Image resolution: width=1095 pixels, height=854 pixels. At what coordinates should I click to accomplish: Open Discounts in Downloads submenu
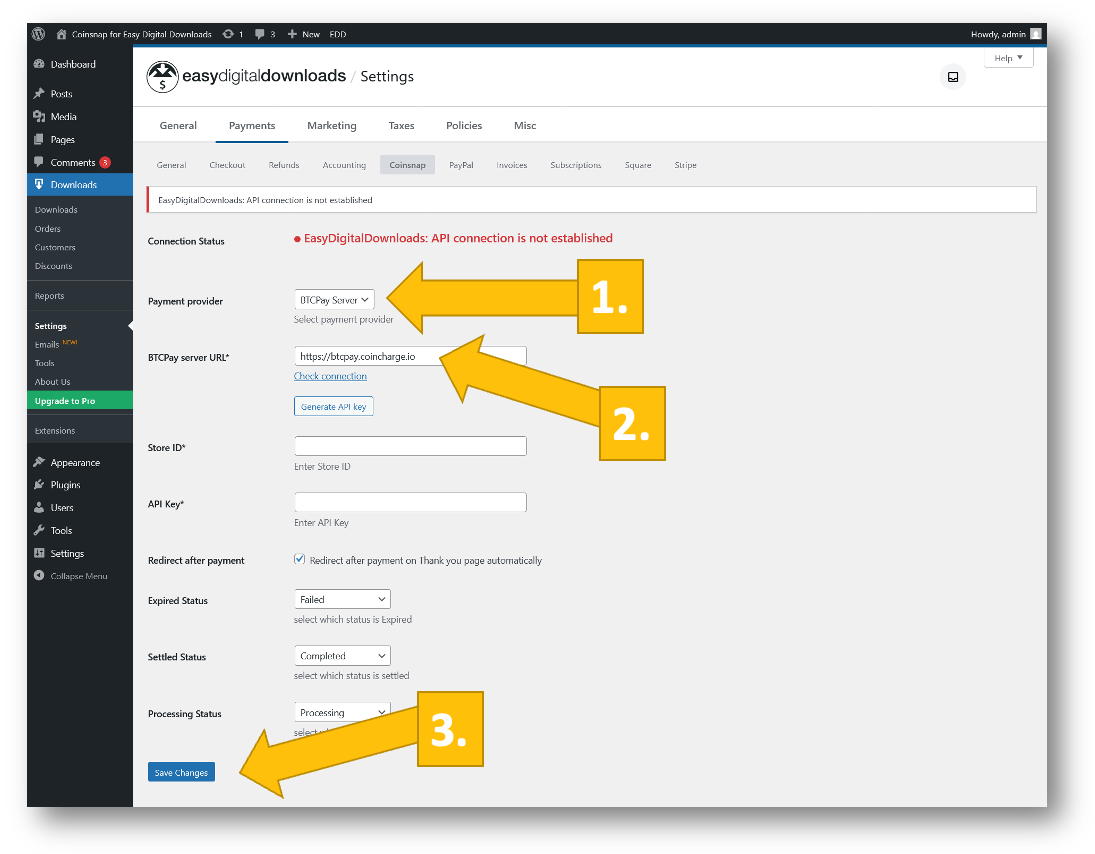point(53,266)
